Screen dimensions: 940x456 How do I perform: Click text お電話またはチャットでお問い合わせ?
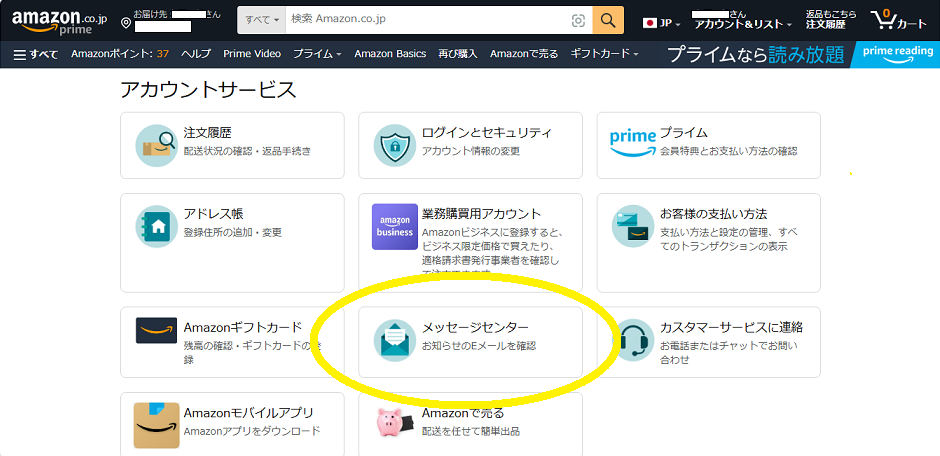click(x=729, y=353)
